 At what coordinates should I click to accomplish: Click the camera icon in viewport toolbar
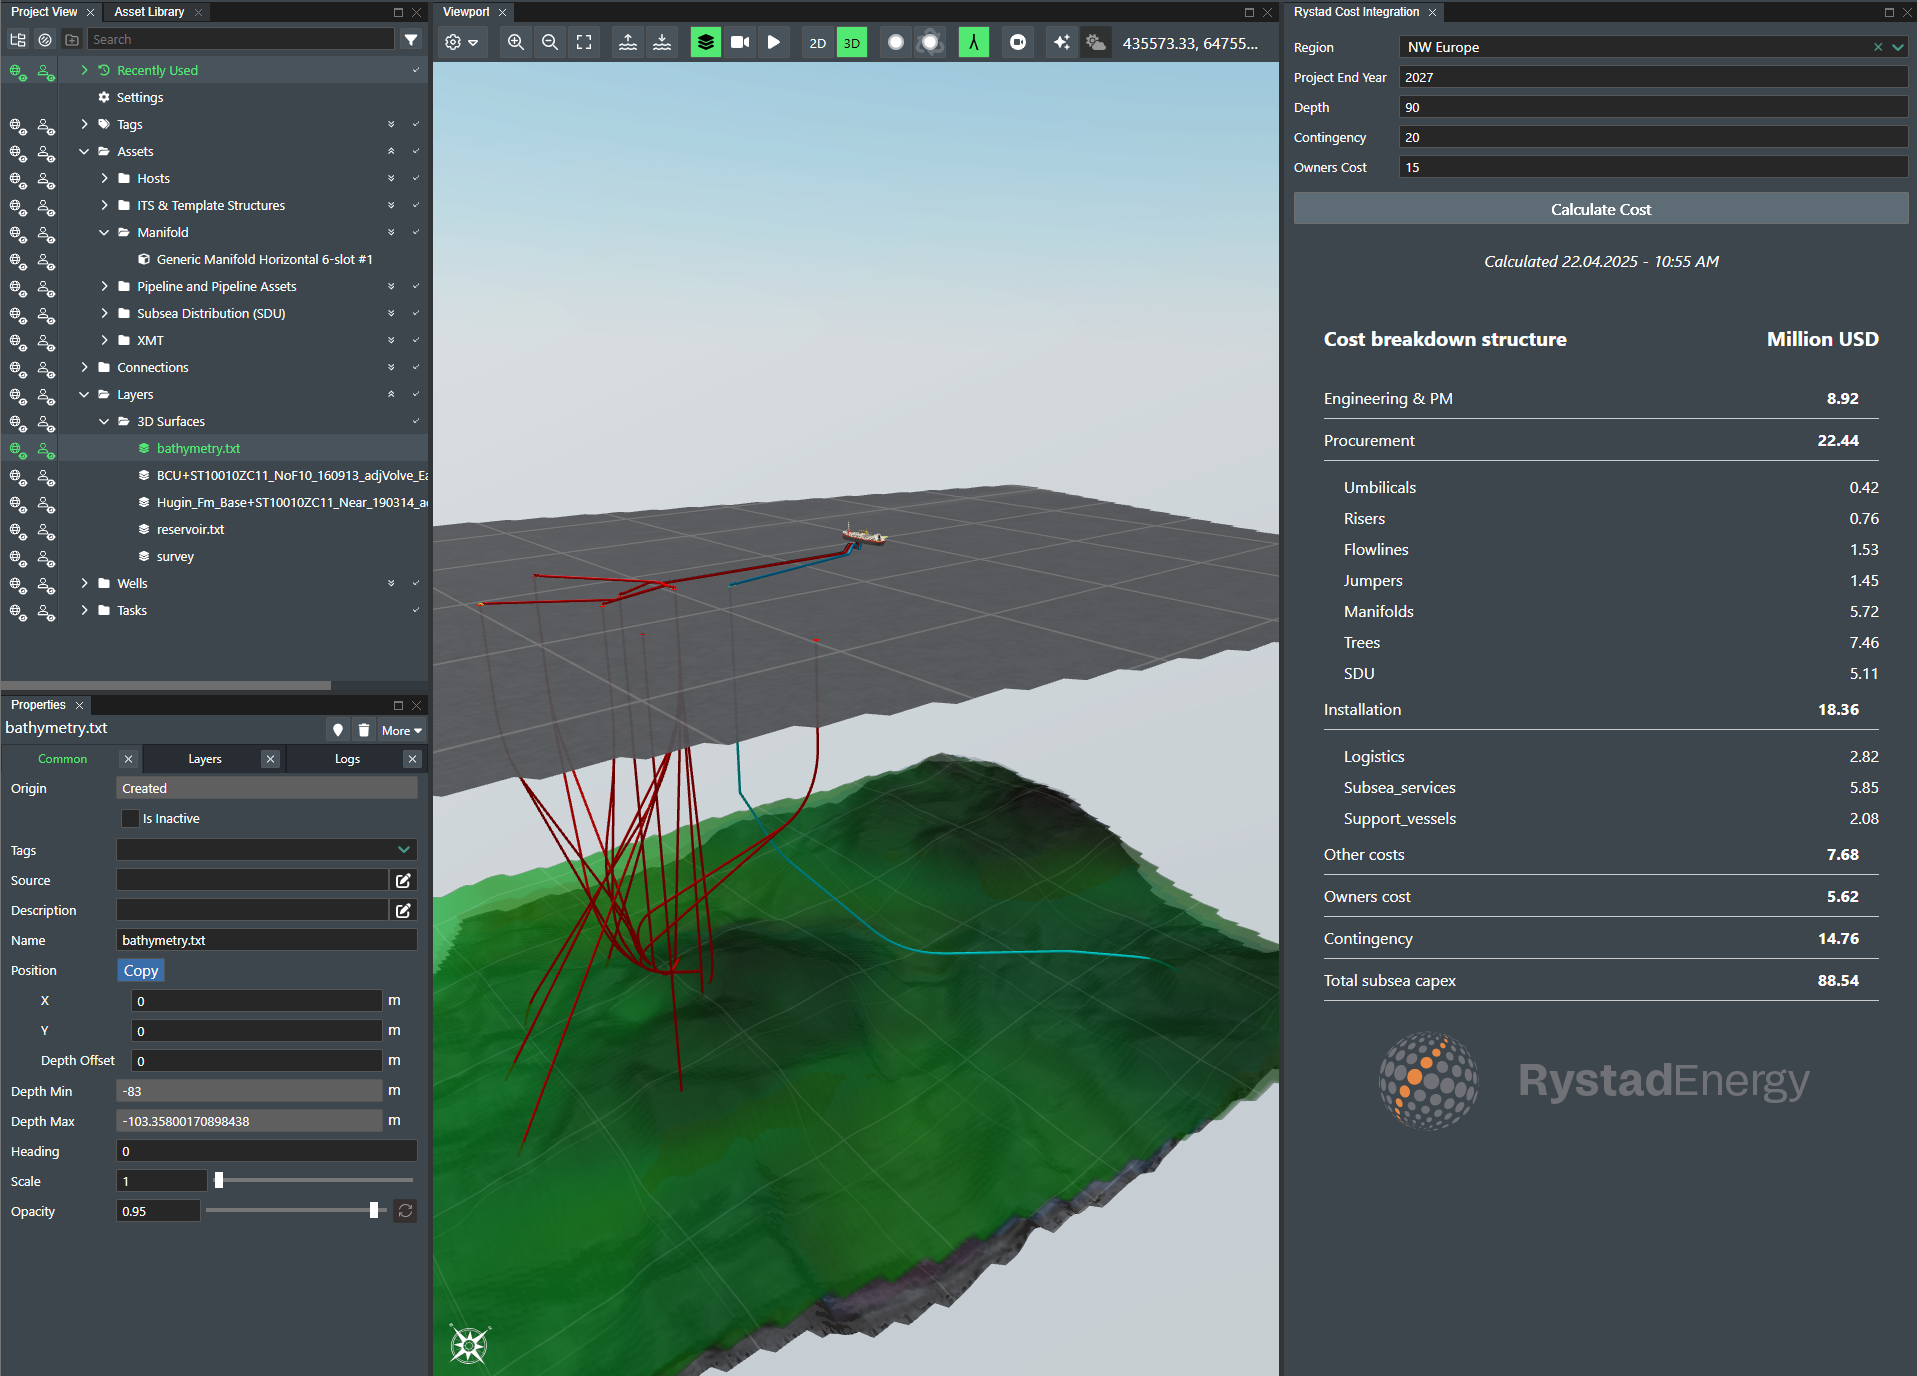pyautogui.click(x=740, y=42)
